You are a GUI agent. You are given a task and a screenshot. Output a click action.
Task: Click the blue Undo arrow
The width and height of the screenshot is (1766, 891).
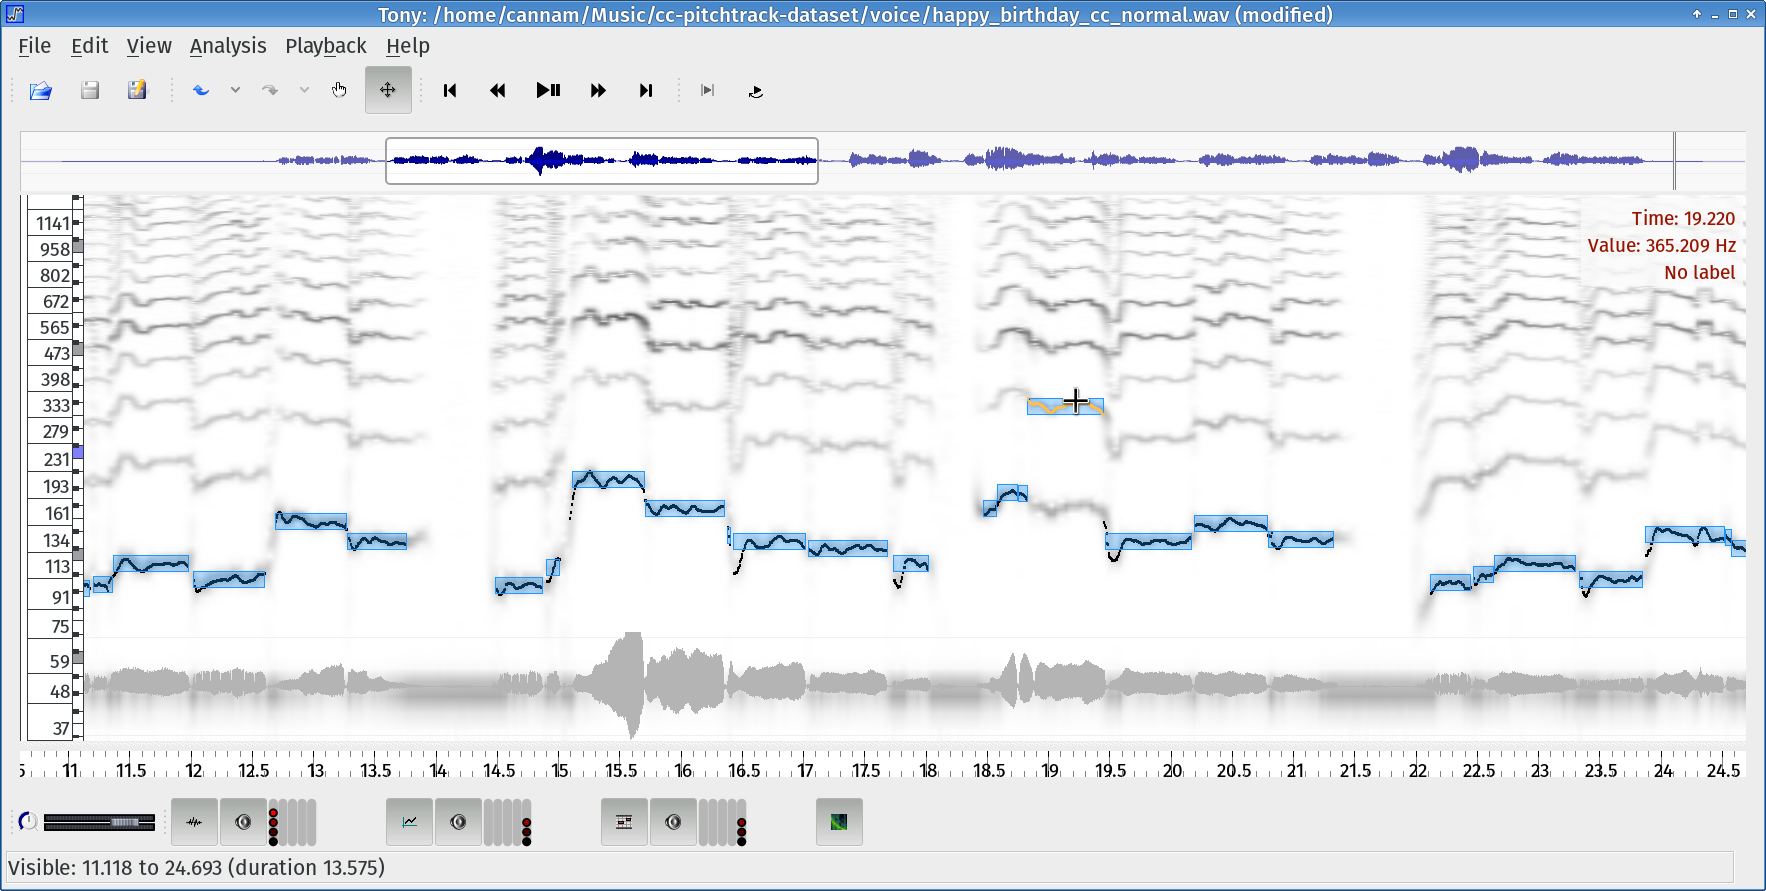201,91
